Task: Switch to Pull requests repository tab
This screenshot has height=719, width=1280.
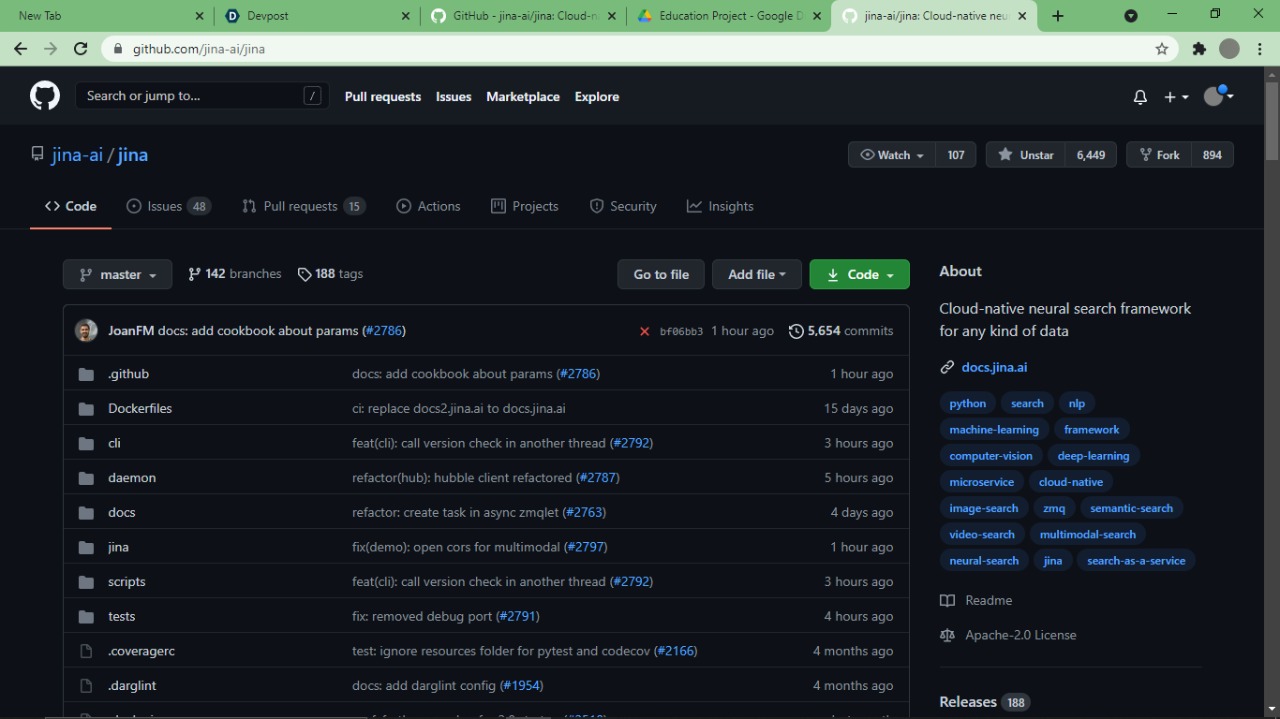Action: [x=303, y=206]
